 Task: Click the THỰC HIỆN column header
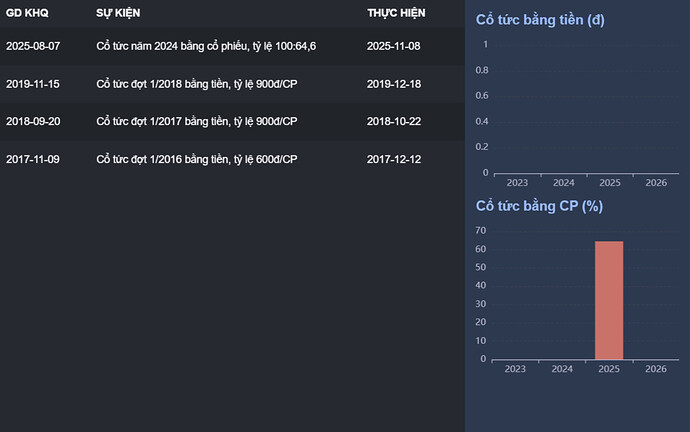pyautogui.click(x=396, y=13)
